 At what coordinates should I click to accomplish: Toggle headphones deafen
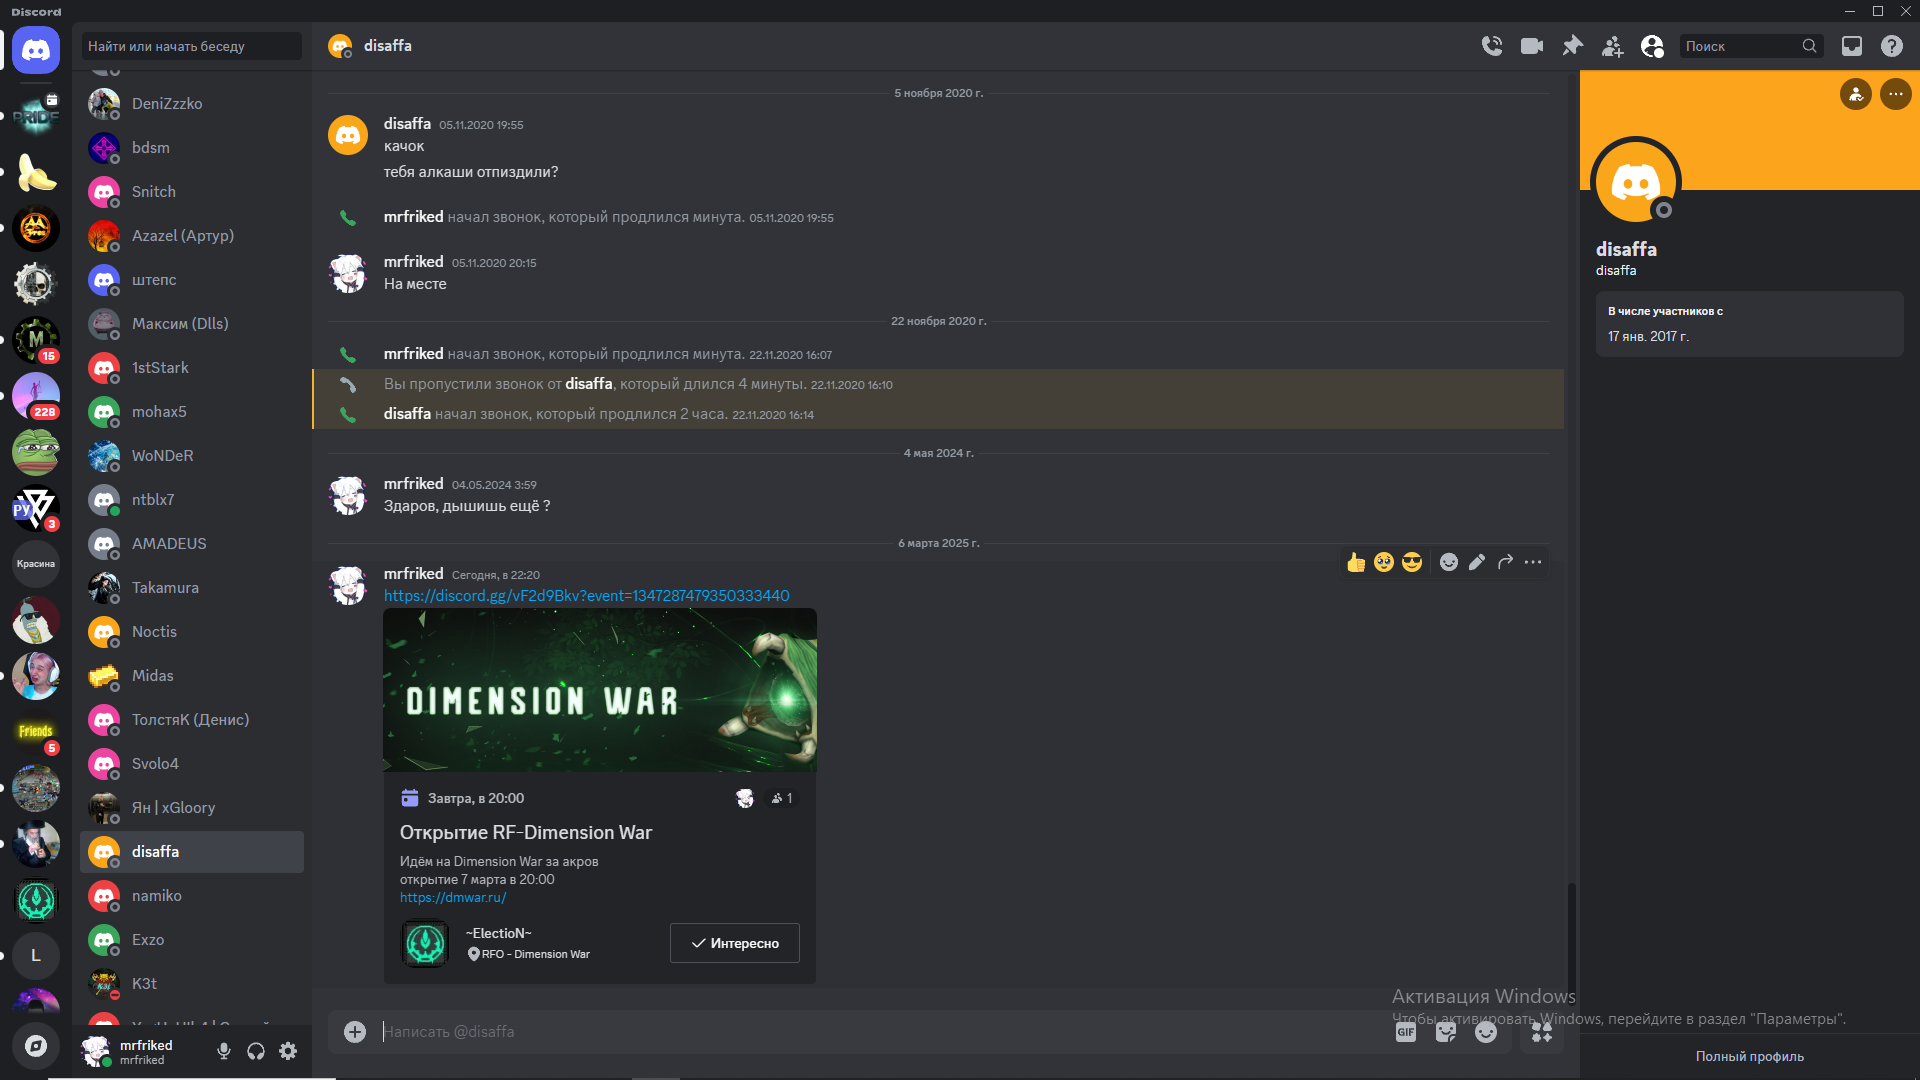[x=256, y=1051]
